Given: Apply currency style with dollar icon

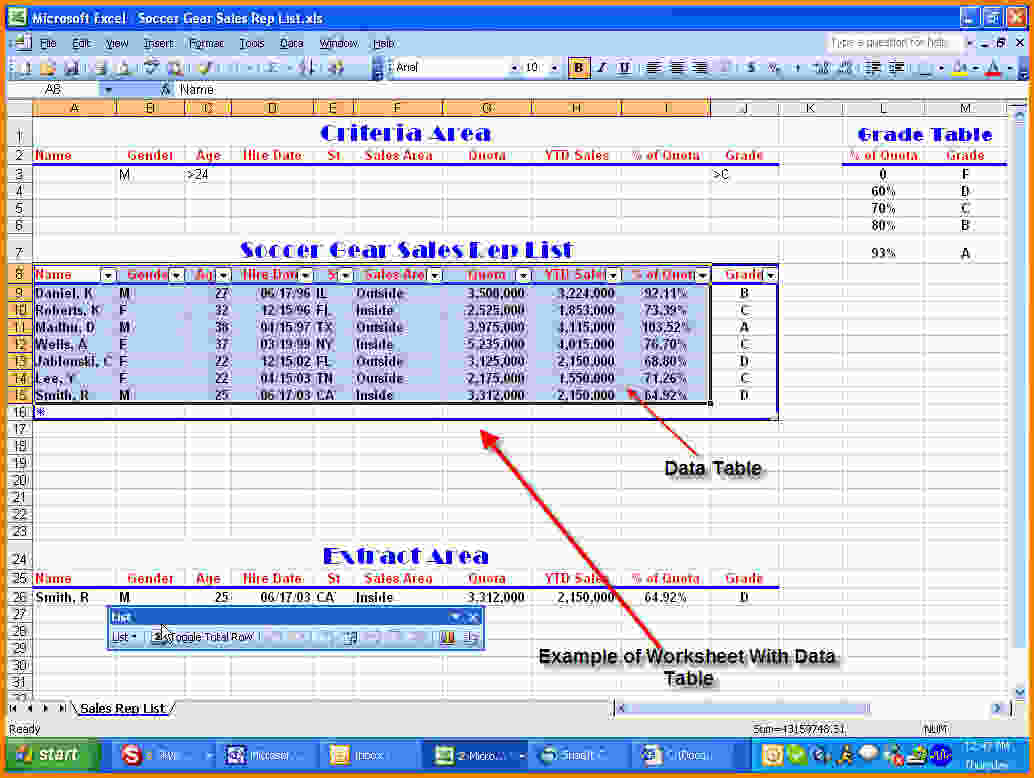Looking at the screenshot, I should pos(750,68).
